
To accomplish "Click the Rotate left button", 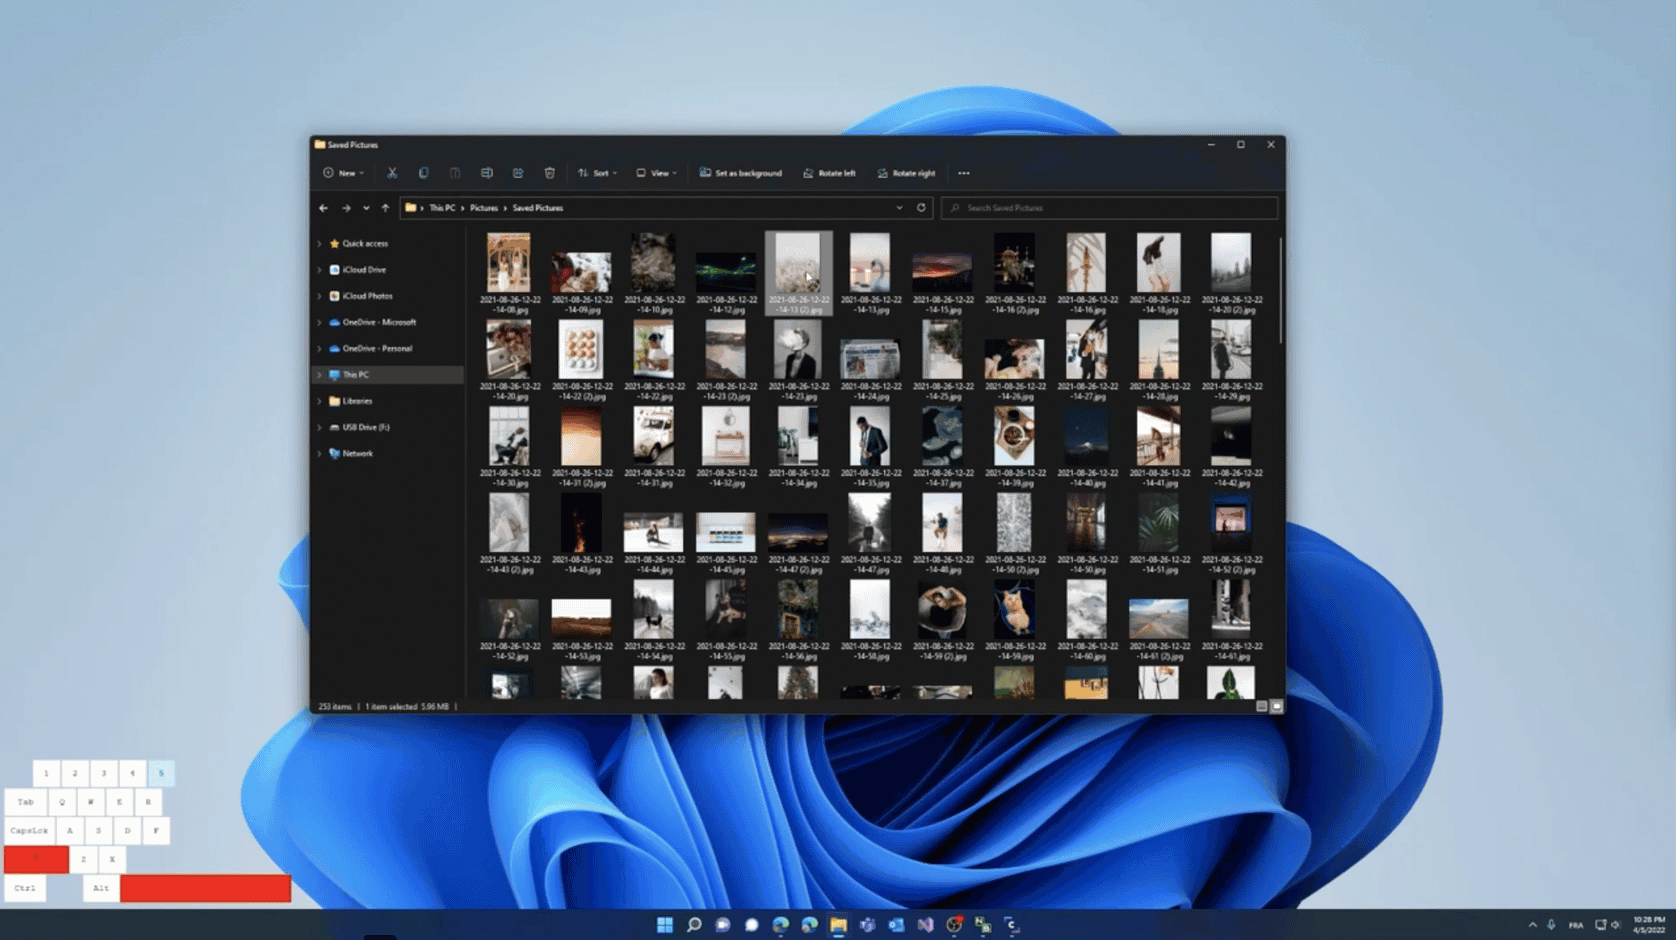I will pyautogui.click(x=829, y=173).
